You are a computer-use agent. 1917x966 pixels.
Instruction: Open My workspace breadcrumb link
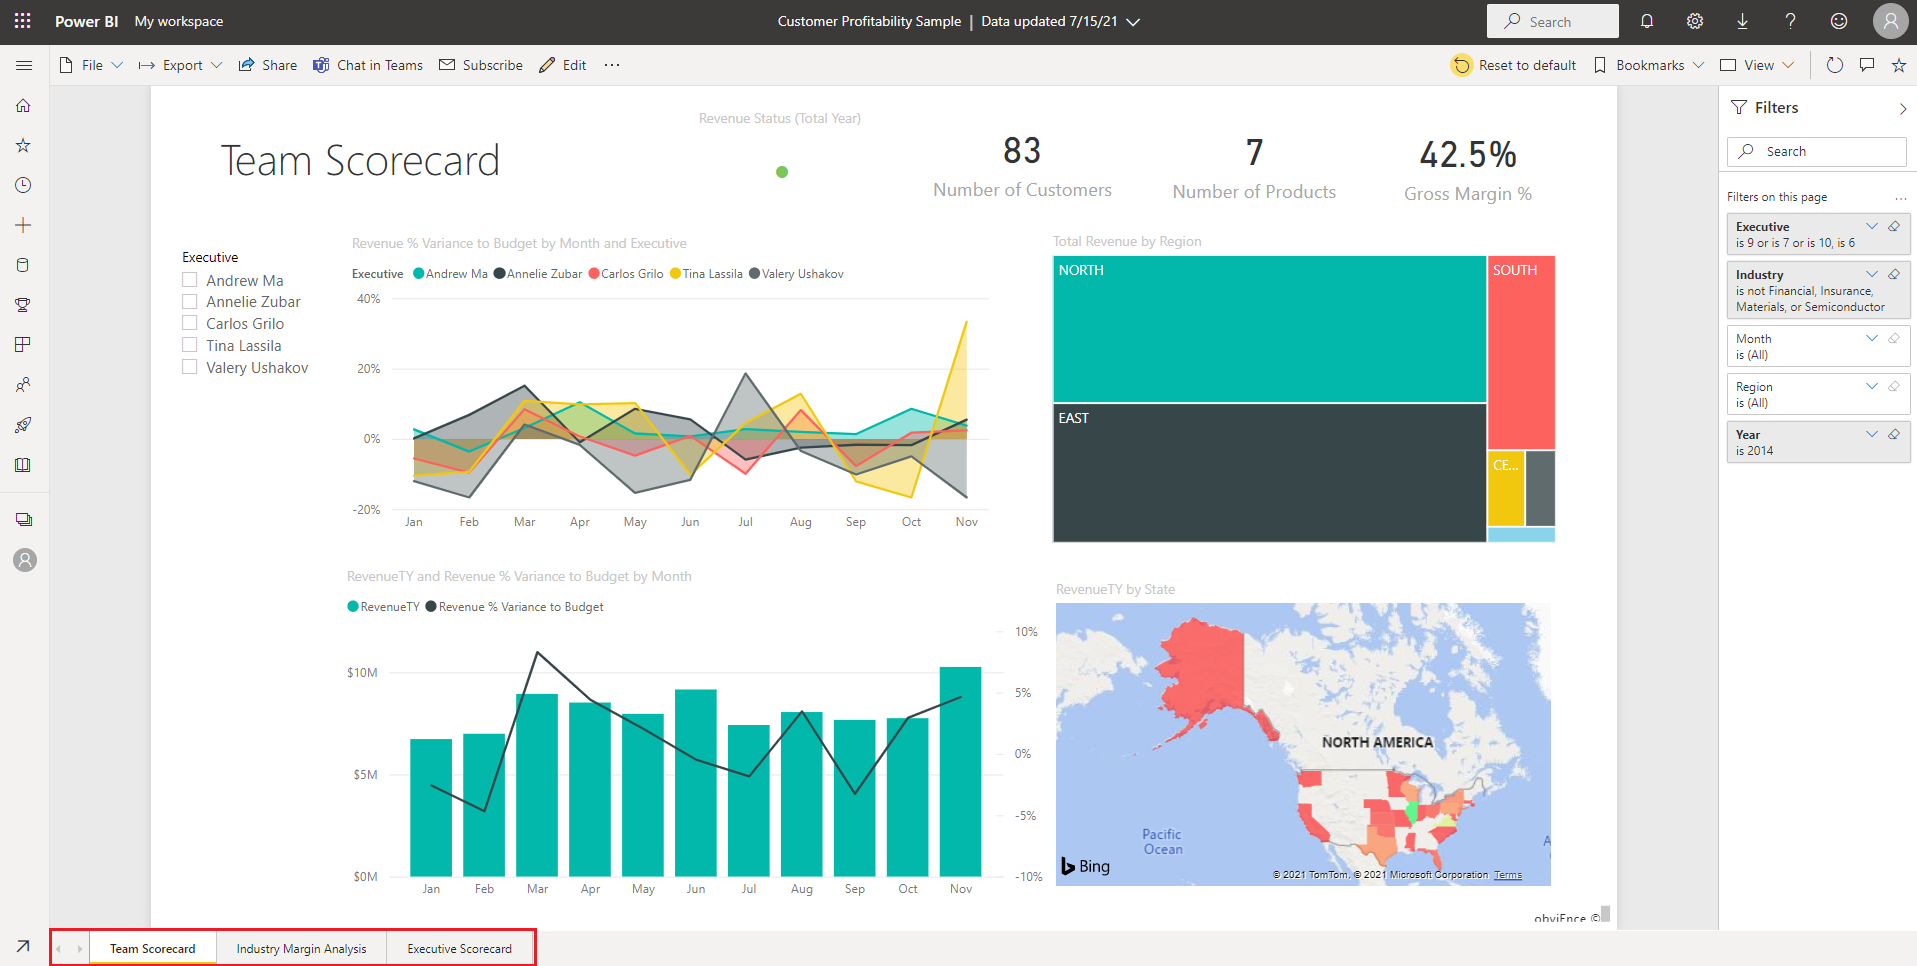pos(179,21)
